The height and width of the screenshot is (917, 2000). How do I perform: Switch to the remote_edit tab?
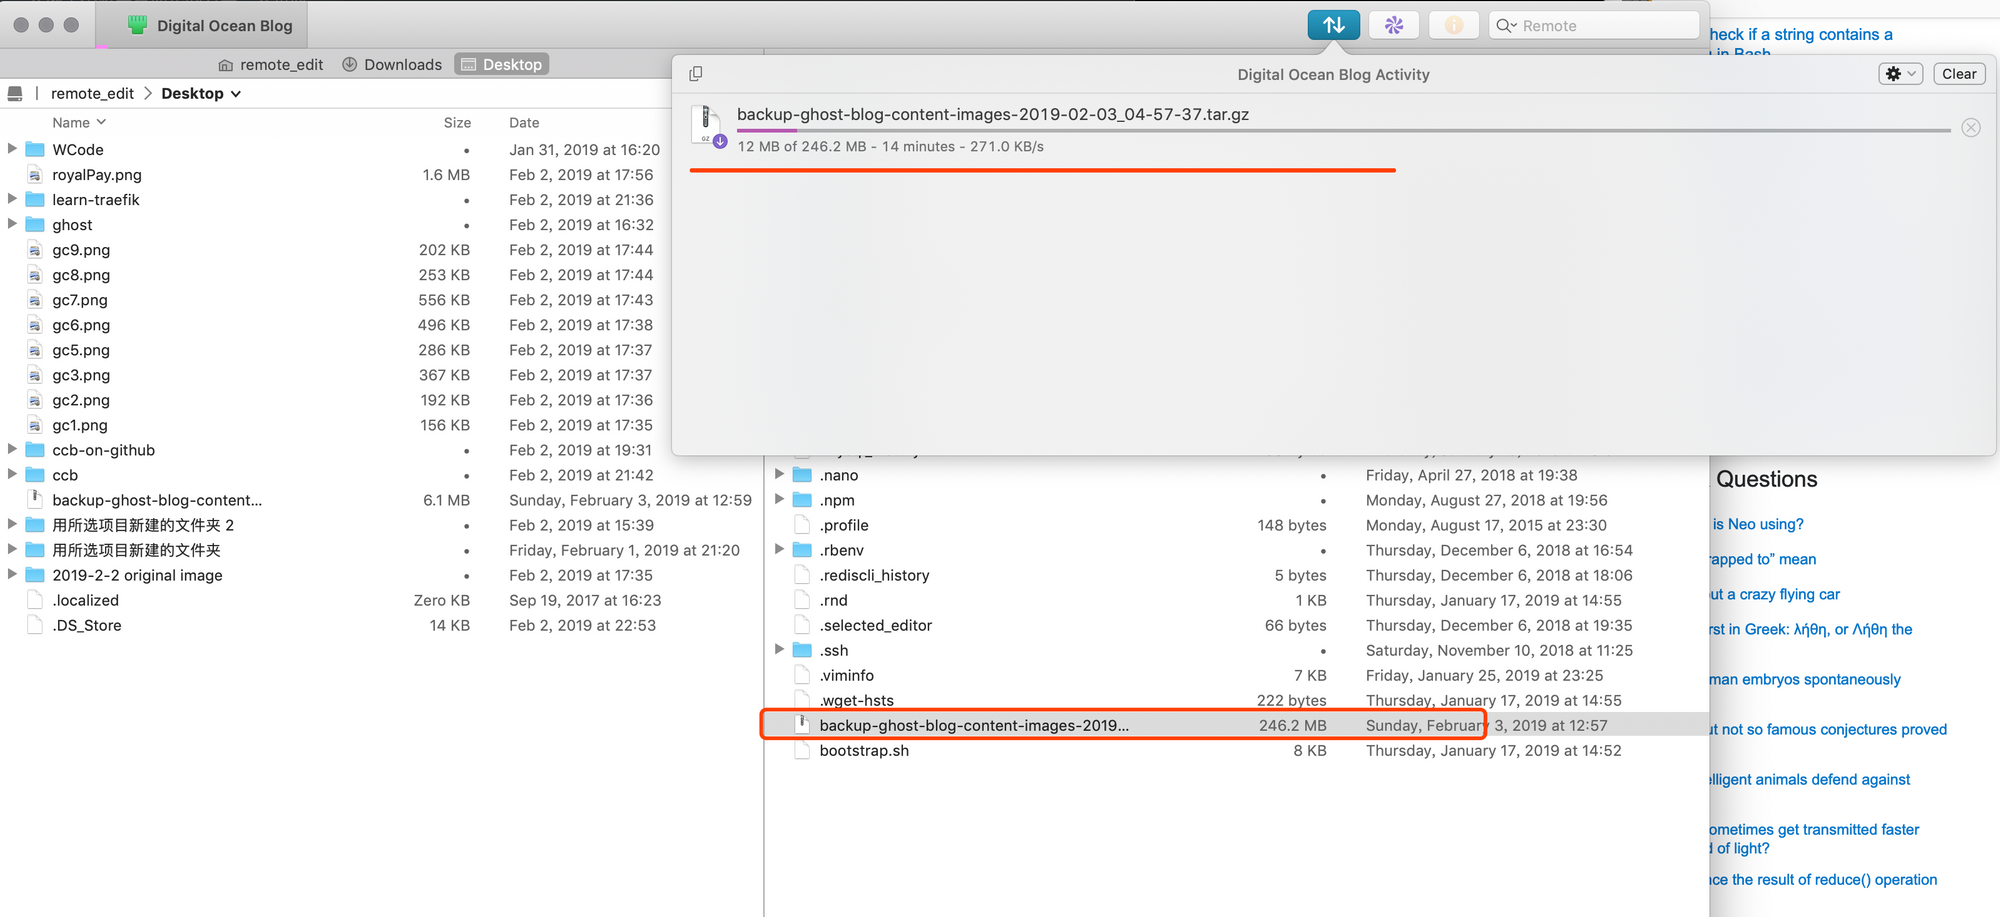[x=270, y=65]
